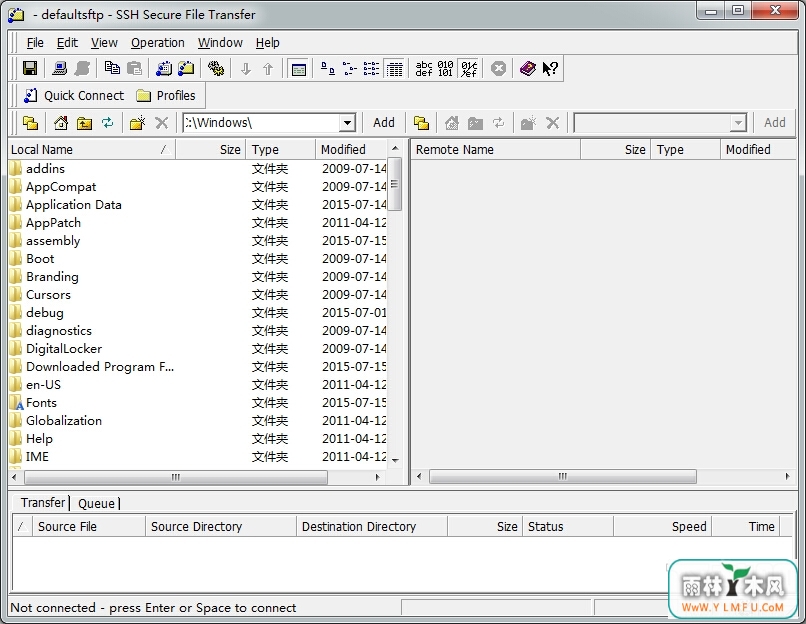The image size is (806, 624).
Task: Switch to List view
Action: pyautogui.click(x=372, y=68)
